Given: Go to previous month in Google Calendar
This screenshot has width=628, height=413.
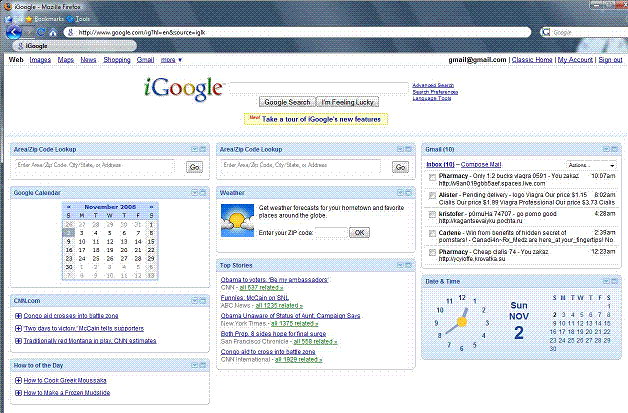Looking at the screenshot, I should pyautogui.click(x=68, y=207).
